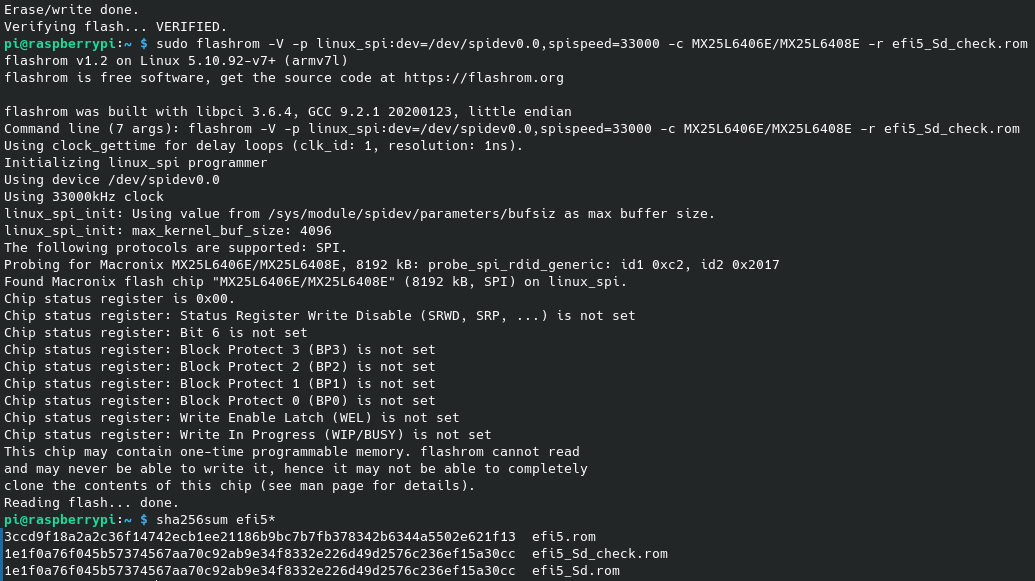This screenshot has width=1035, height=581.
Task: Click the "Chip status register is 0x00." line
Action: (x=119, y=298)
